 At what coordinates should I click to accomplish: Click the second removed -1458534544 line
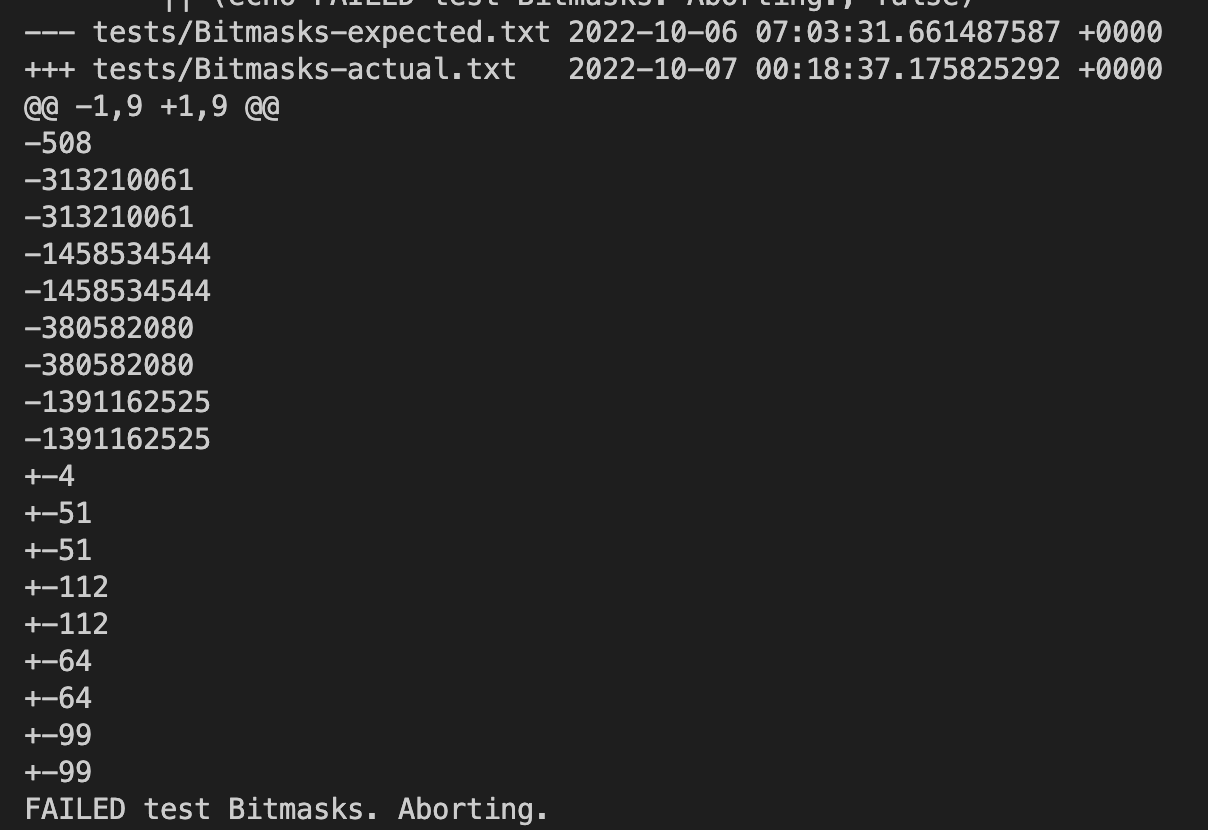pos(117,291)
